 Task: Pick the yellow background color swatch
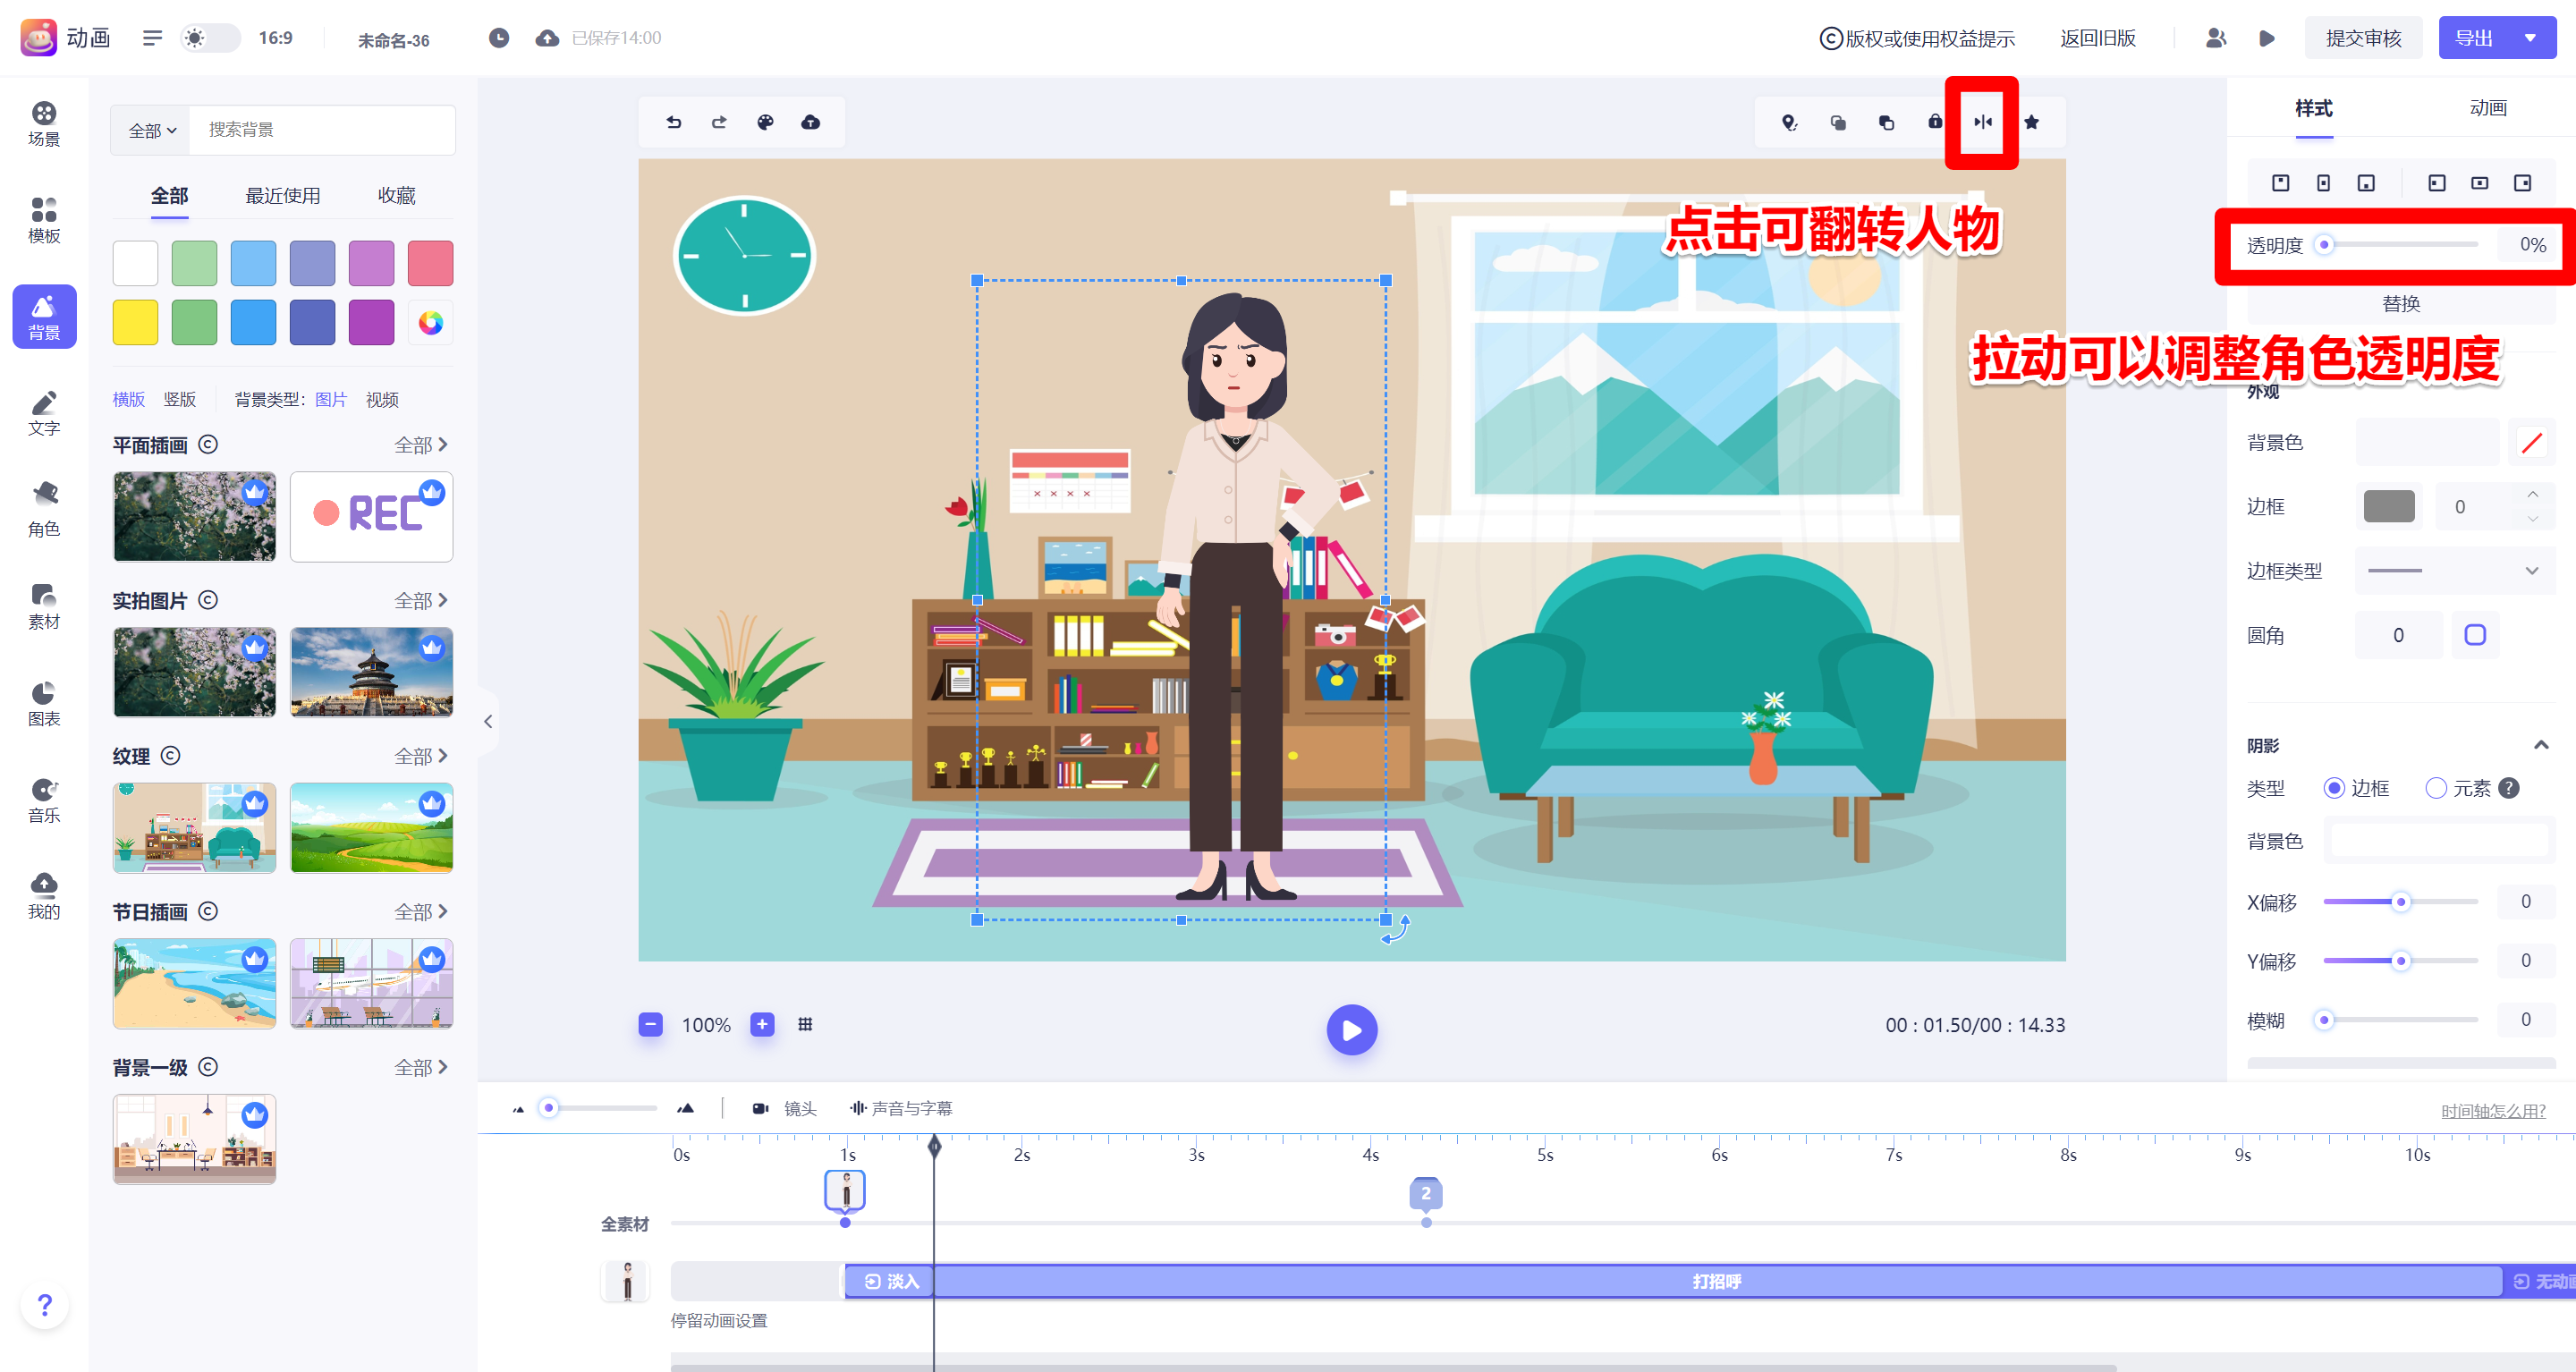click(135, 322)
